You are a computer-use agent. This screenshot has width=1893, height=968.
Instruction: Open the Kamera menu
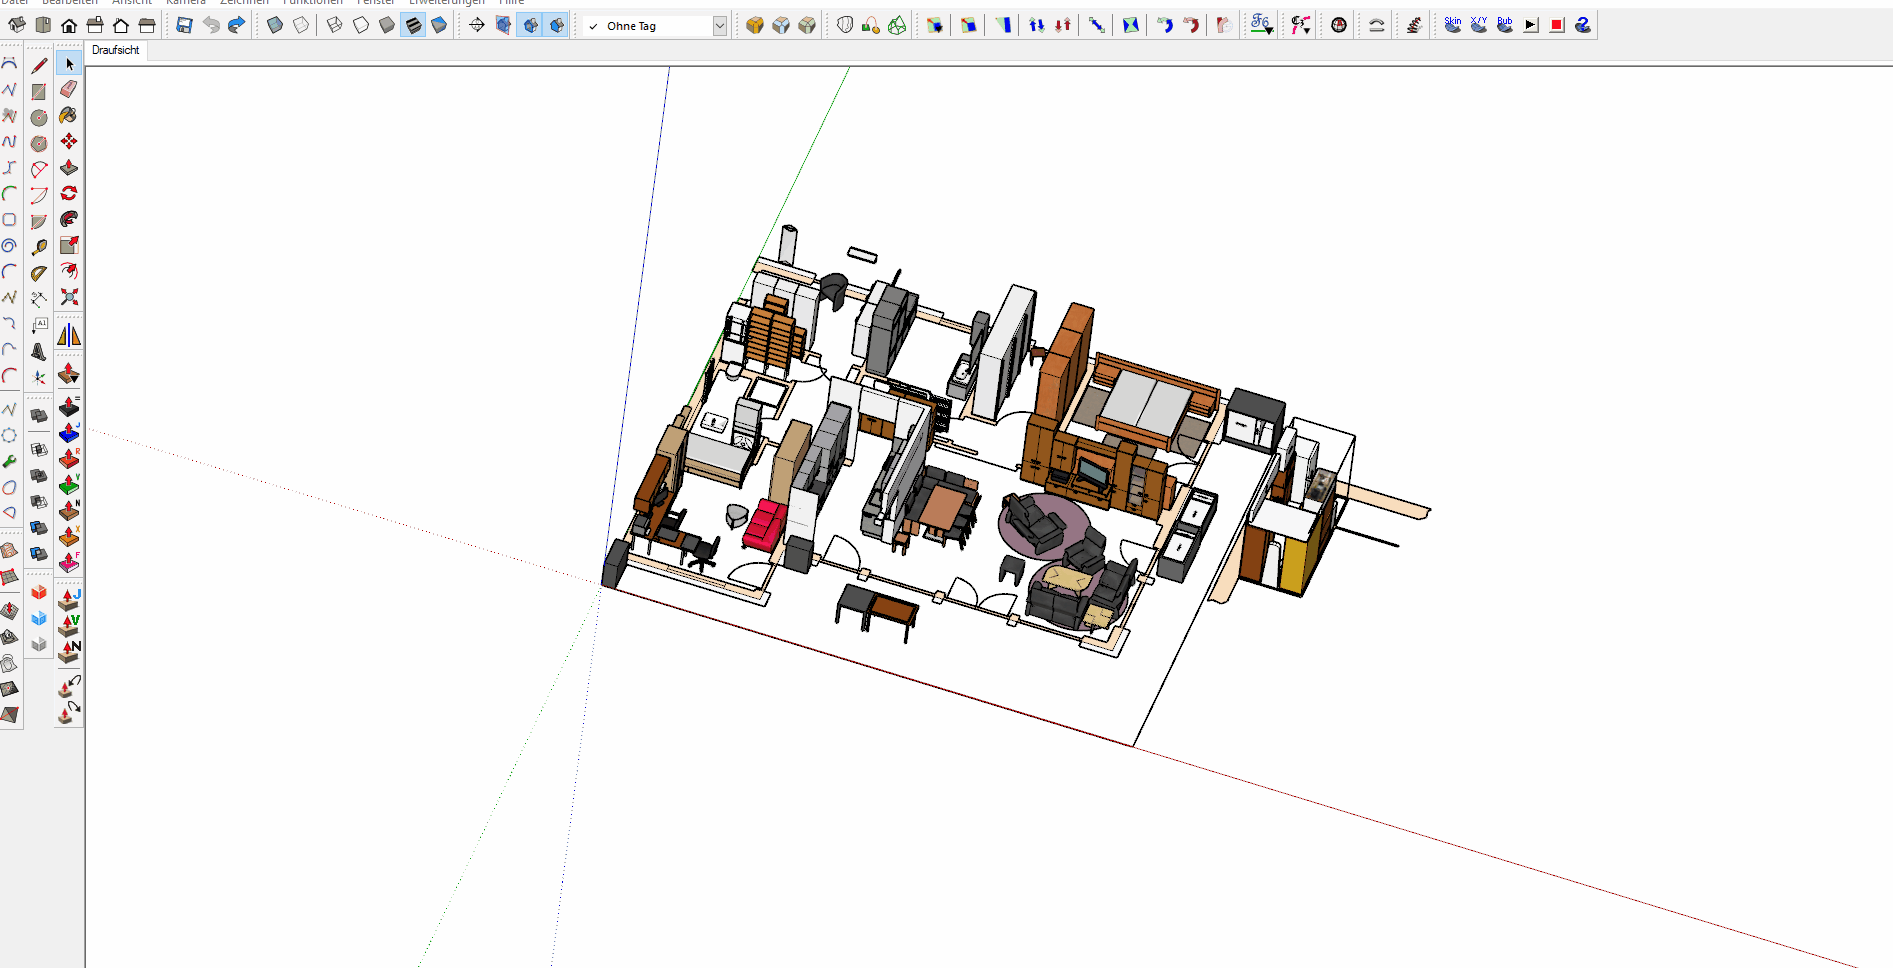186,2
